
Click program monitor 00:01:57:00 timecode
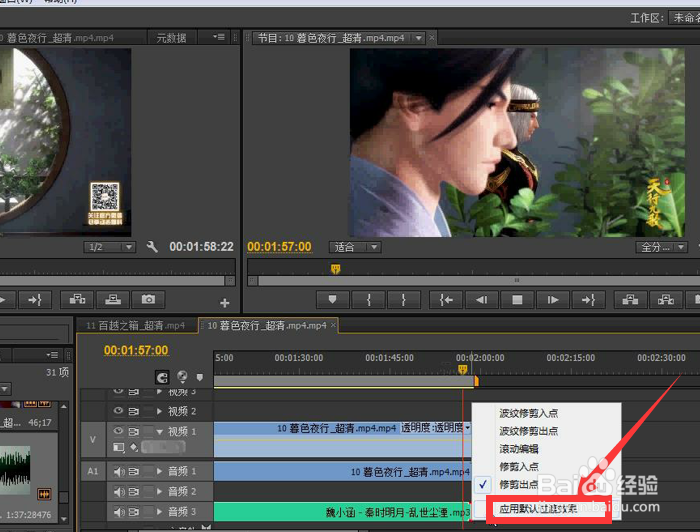pyautogui.click(x=279, y=247)
